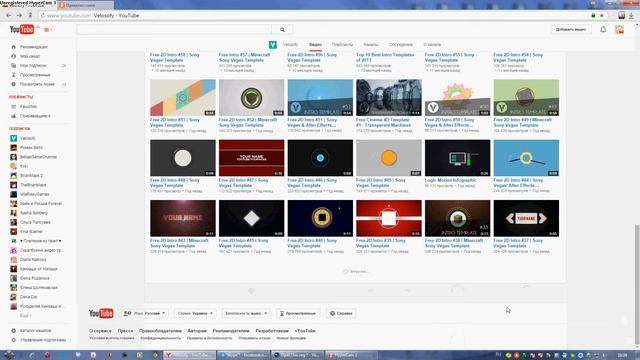Open the +YouTube footer link
Screen dimensions: 640x360
click(305, 331)
